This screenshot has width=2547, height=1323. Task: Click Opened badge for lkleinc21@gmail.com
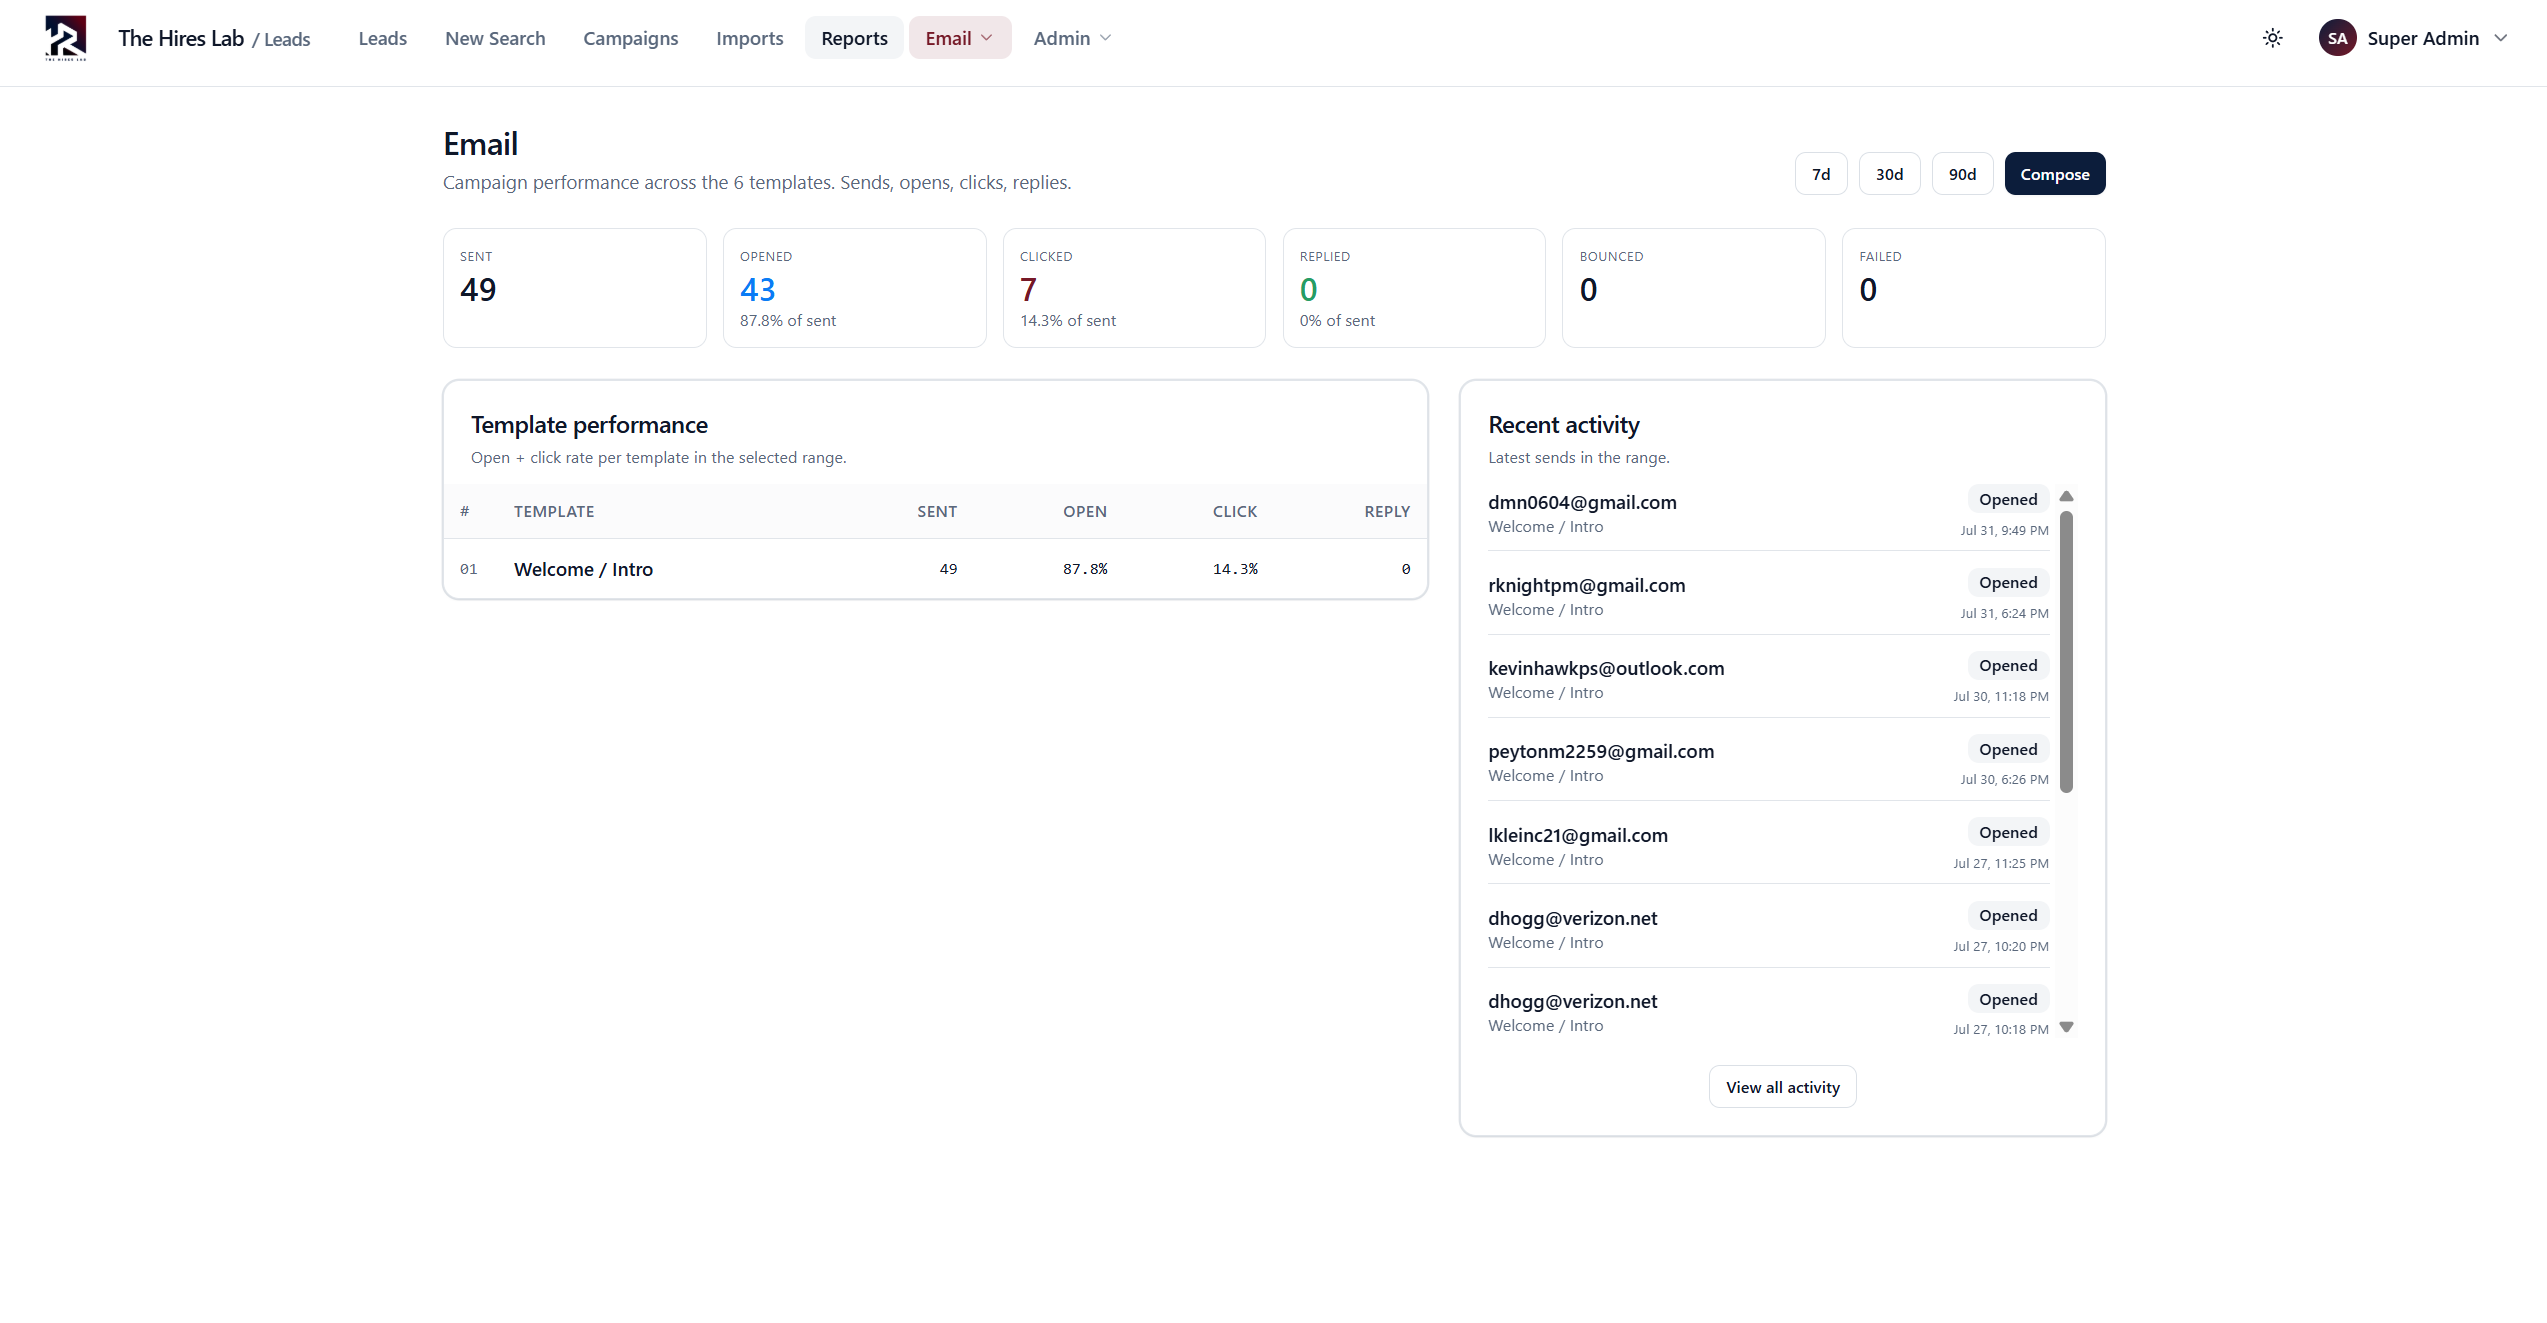point(2008,832)
